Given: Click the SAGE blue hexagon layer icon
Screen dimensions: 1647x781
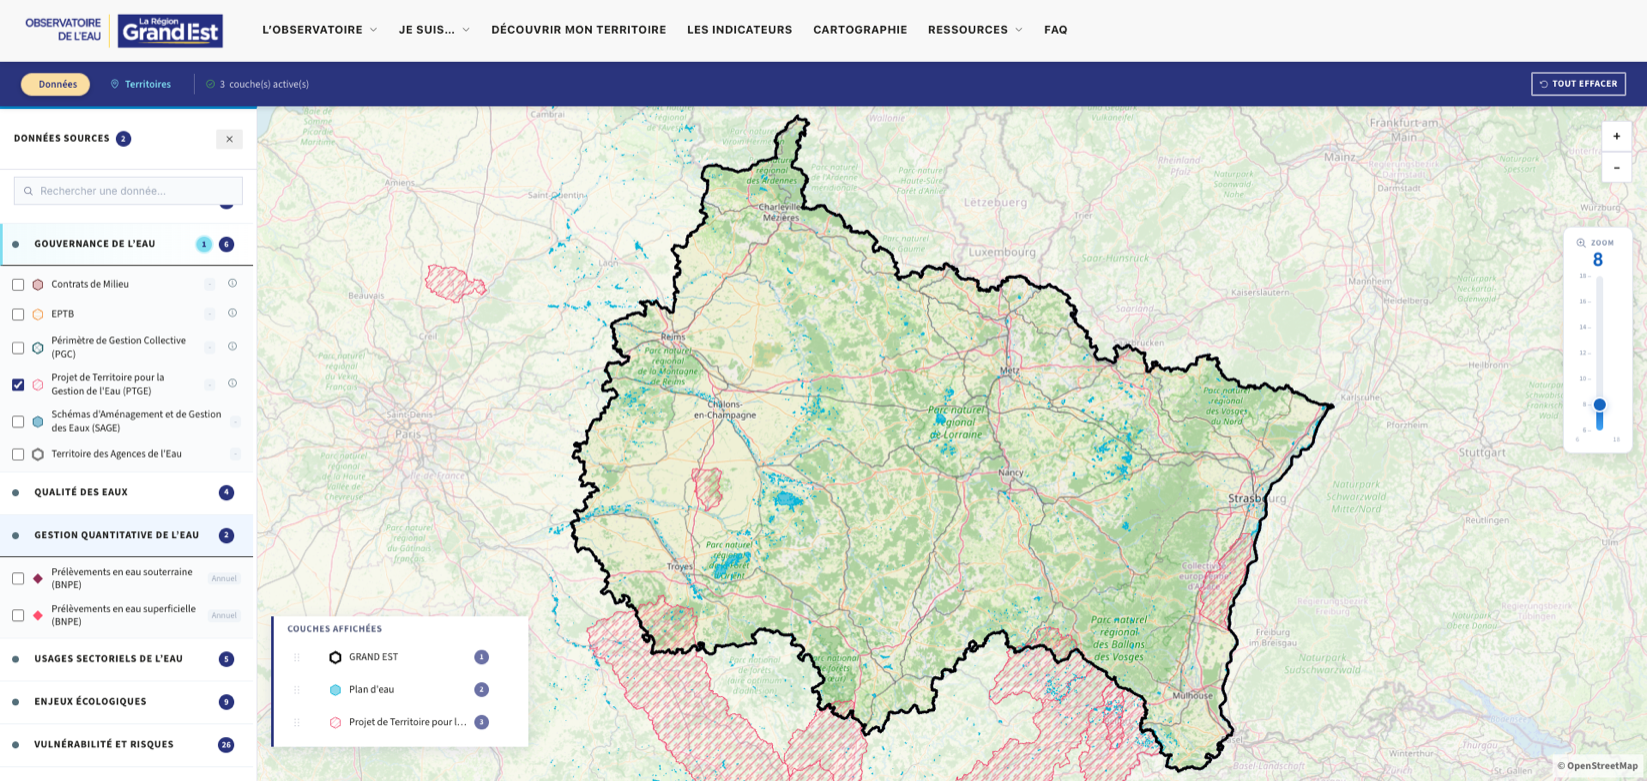Looking at the screenshot, I should coord(38,421).
